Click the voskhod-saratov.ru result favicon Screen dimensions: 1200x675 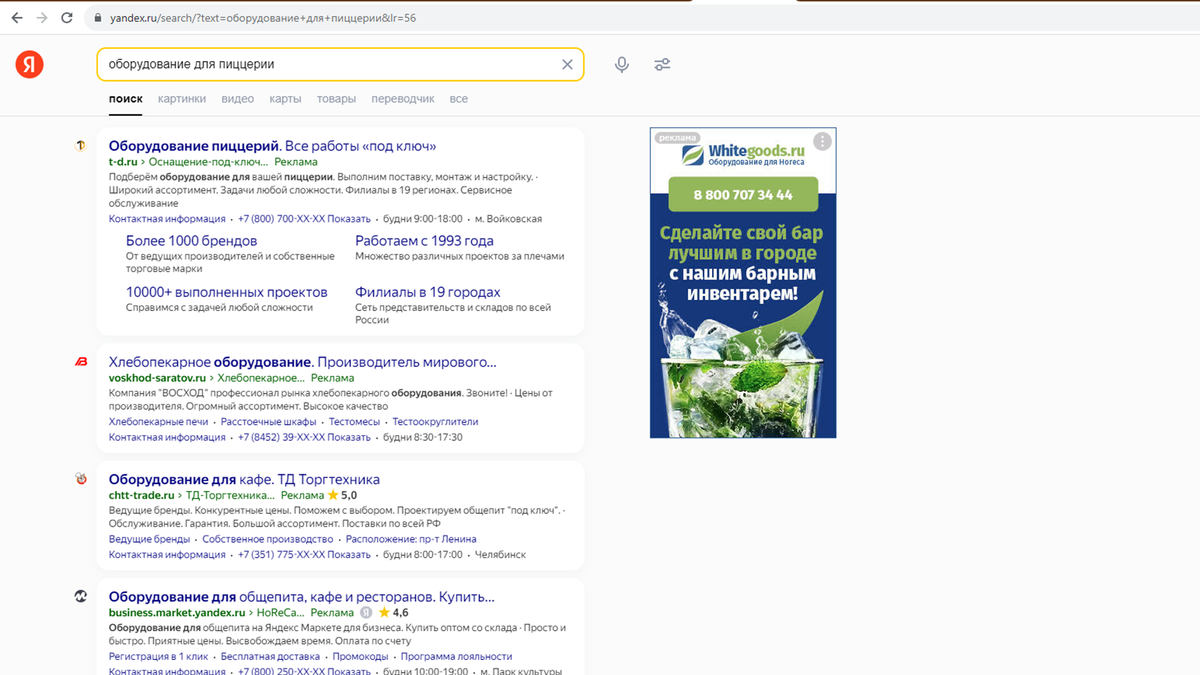point(81,362)
